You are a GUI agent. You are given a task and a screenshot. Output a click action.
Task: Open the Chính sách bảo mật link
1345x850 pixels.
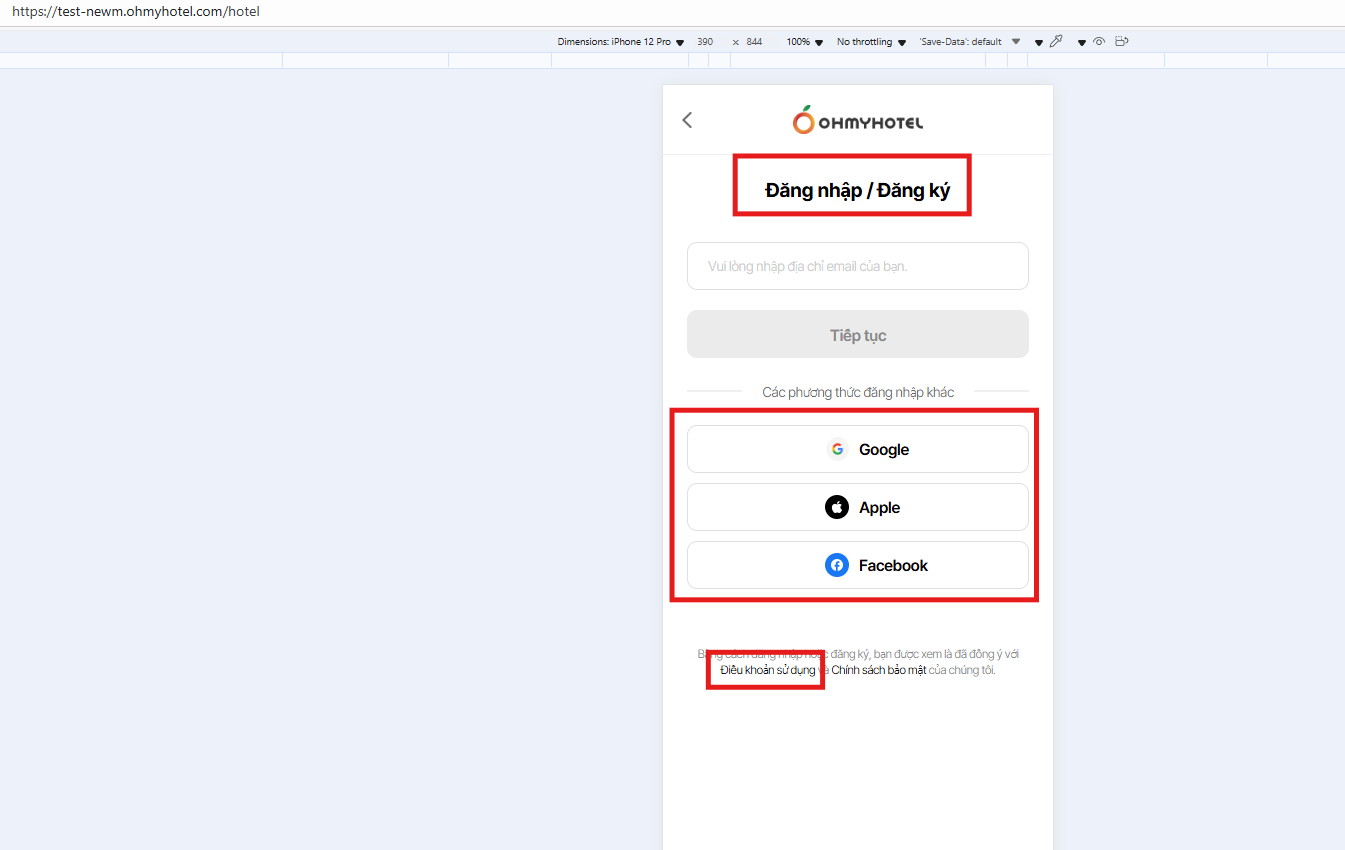879,670
